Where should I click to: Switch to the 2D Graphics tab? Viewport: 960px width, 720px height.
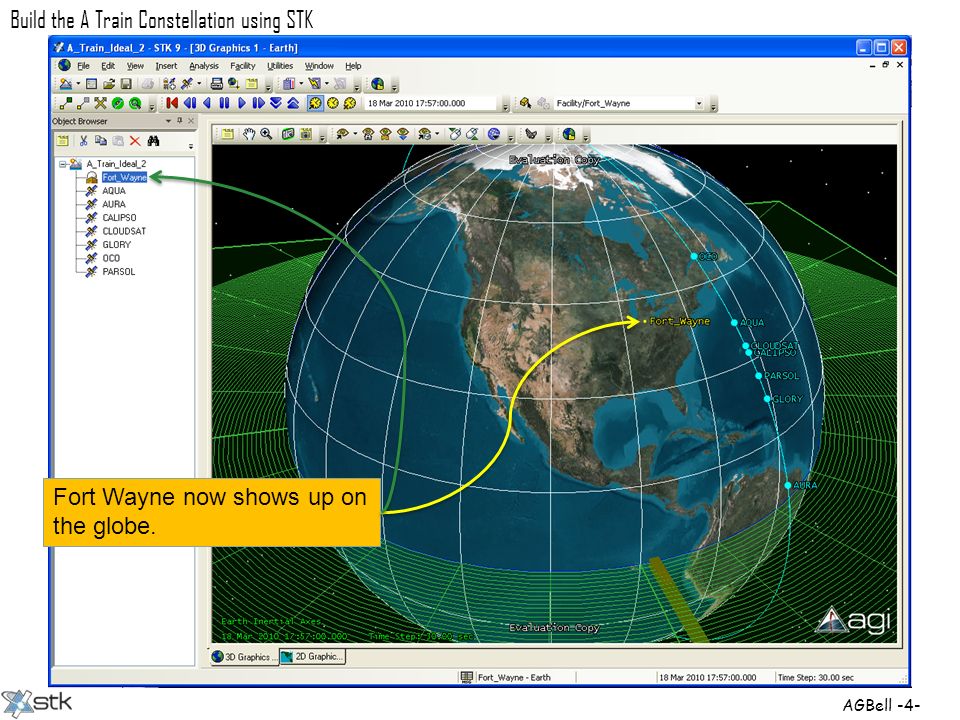coord(312,656)
